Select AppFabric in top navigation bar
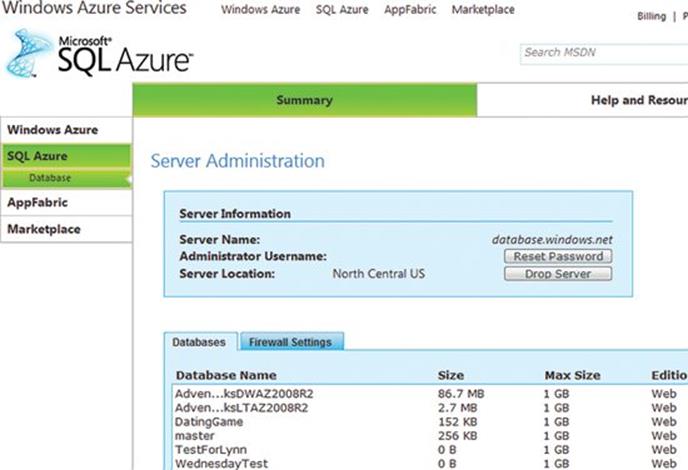The image size is (688, 470). pos(409,10)
